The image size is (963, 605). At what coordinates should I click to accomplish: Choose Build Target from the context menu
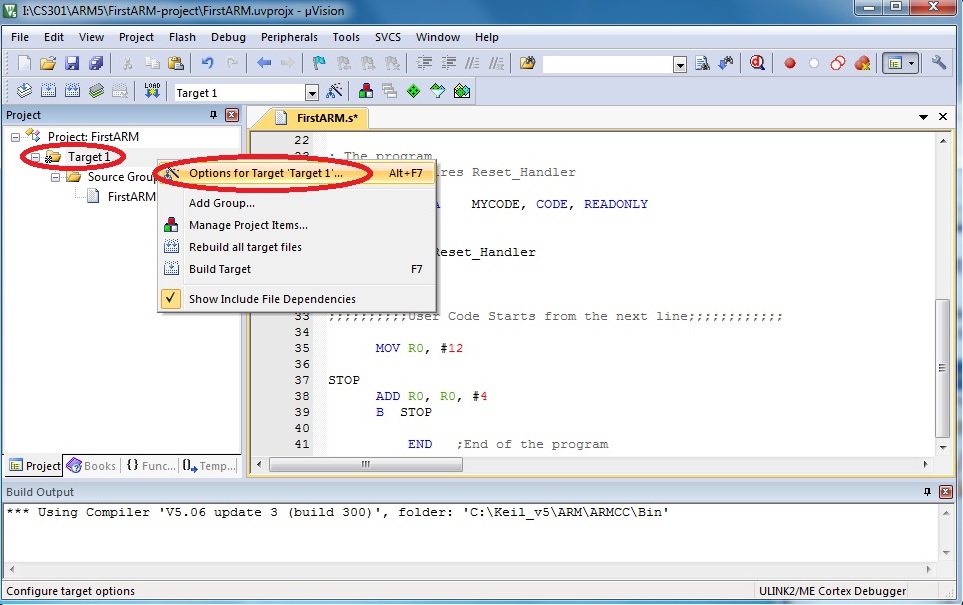pos(297,270)
